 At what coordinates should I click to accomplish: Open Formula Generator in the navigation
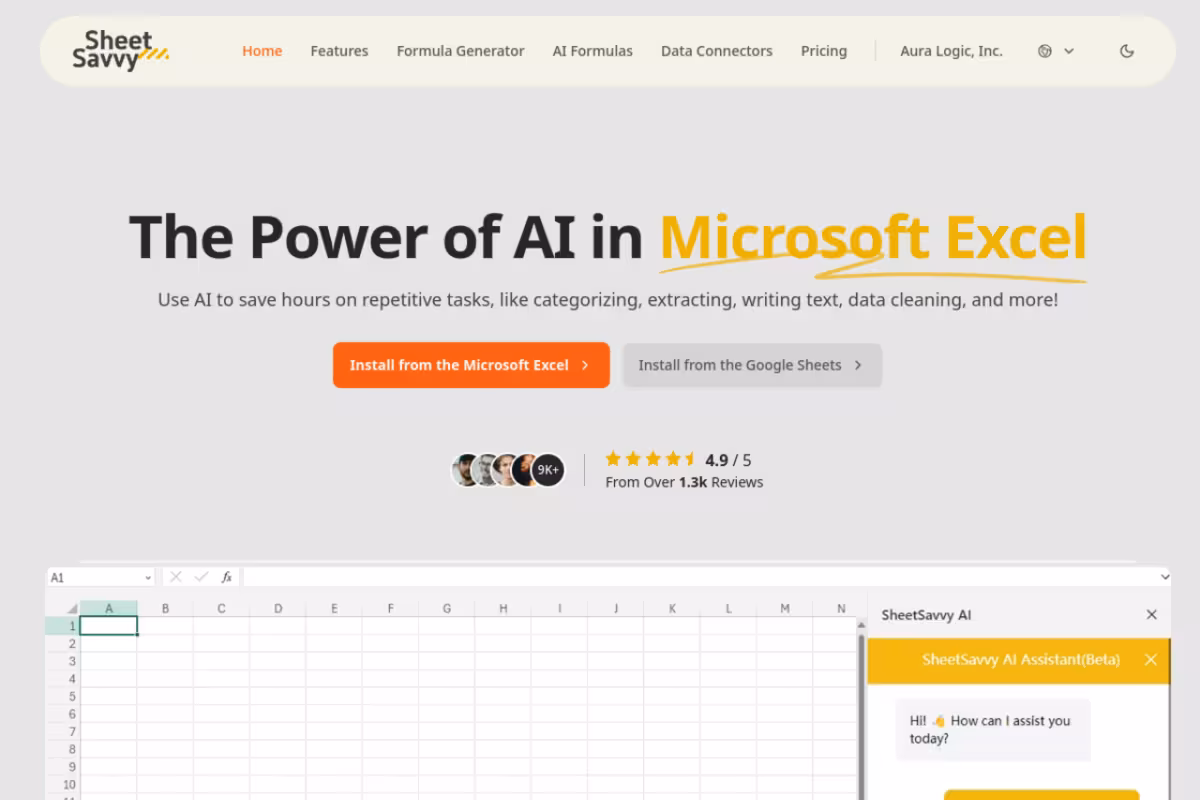[460, 51]
